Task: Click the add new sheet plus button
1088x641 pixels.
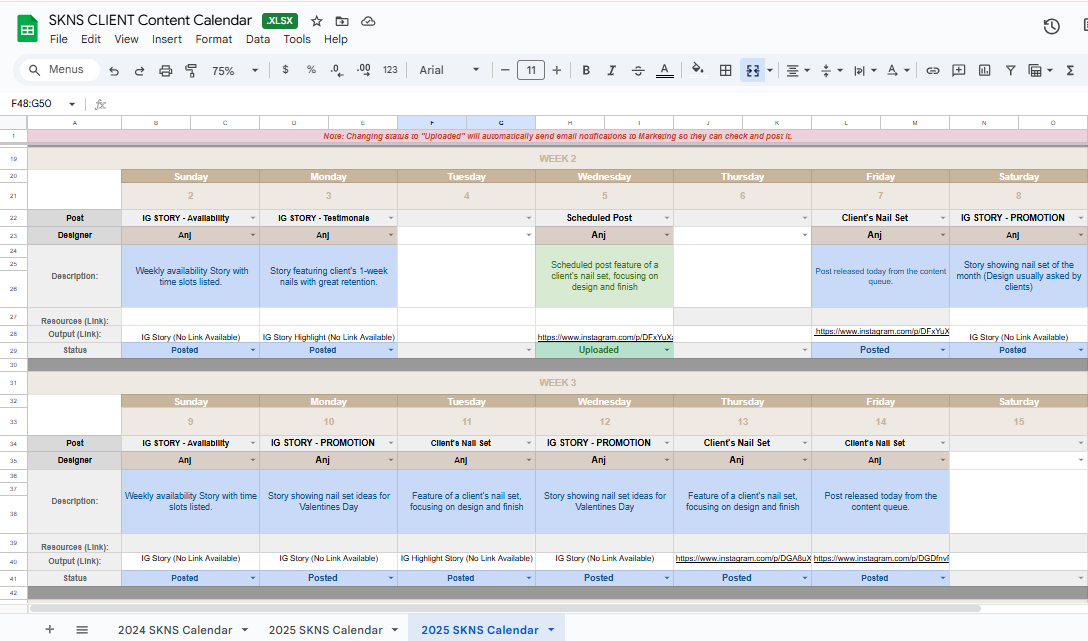Action: click(50, 629)
